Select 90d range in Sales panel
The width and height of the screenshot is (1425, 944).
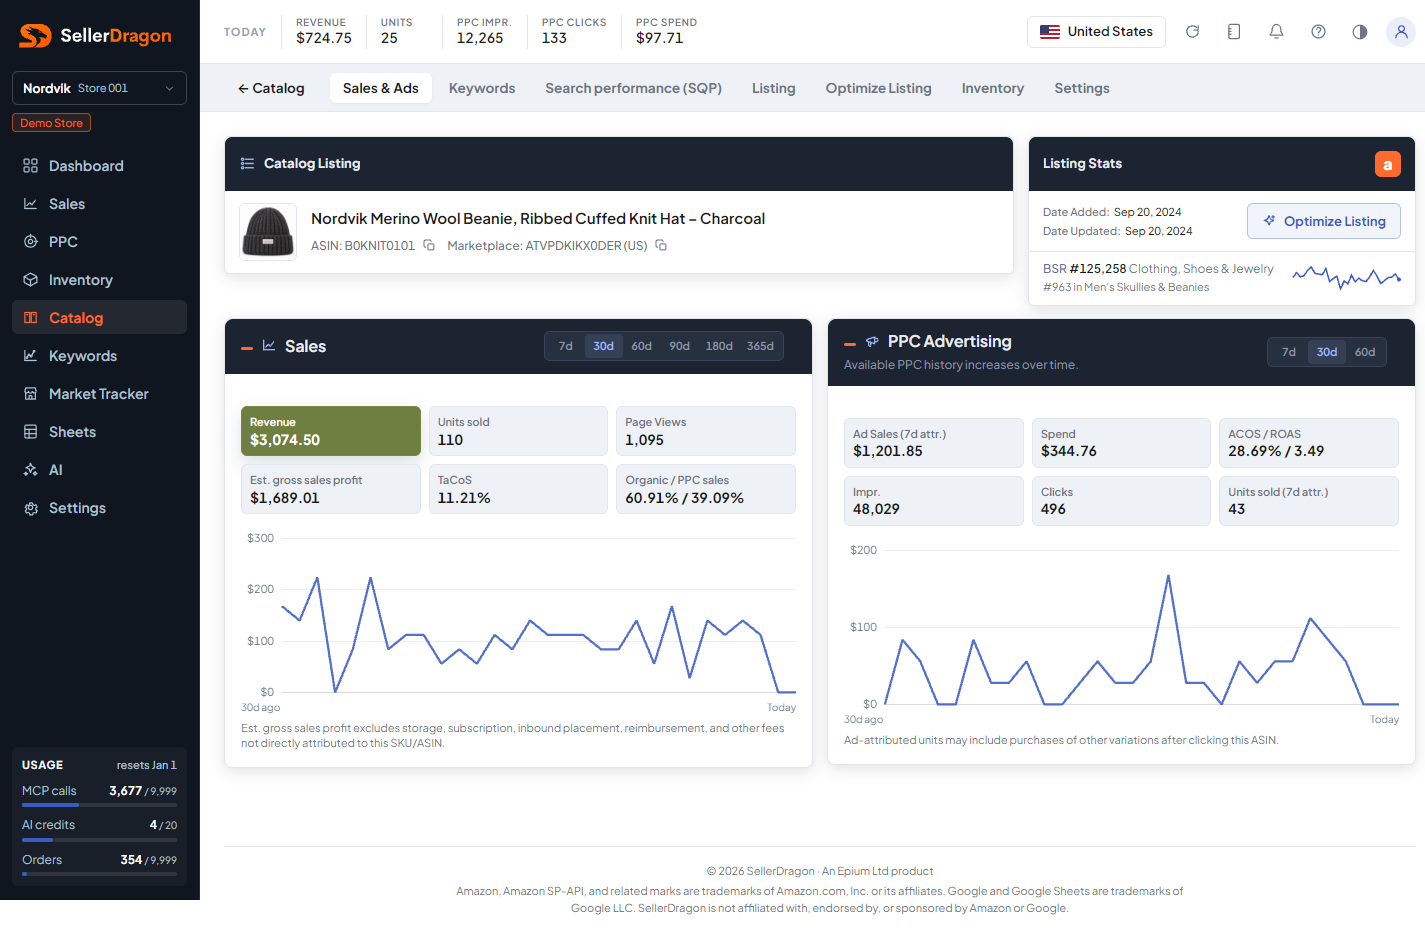click(x=680, y=346)
